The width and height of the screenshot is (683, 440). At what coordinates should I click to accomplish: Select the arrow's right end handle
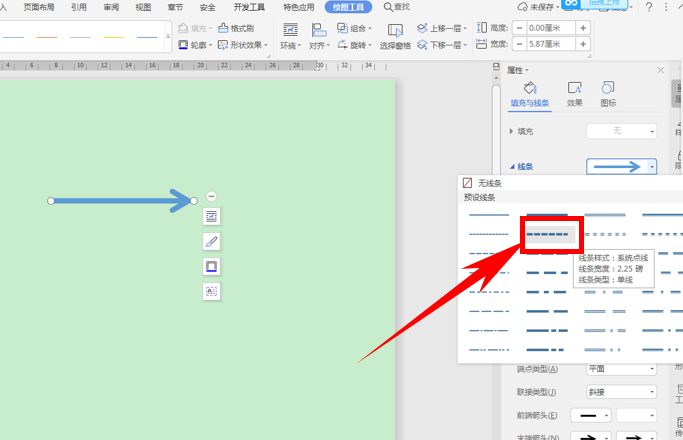tap(194, 201)
